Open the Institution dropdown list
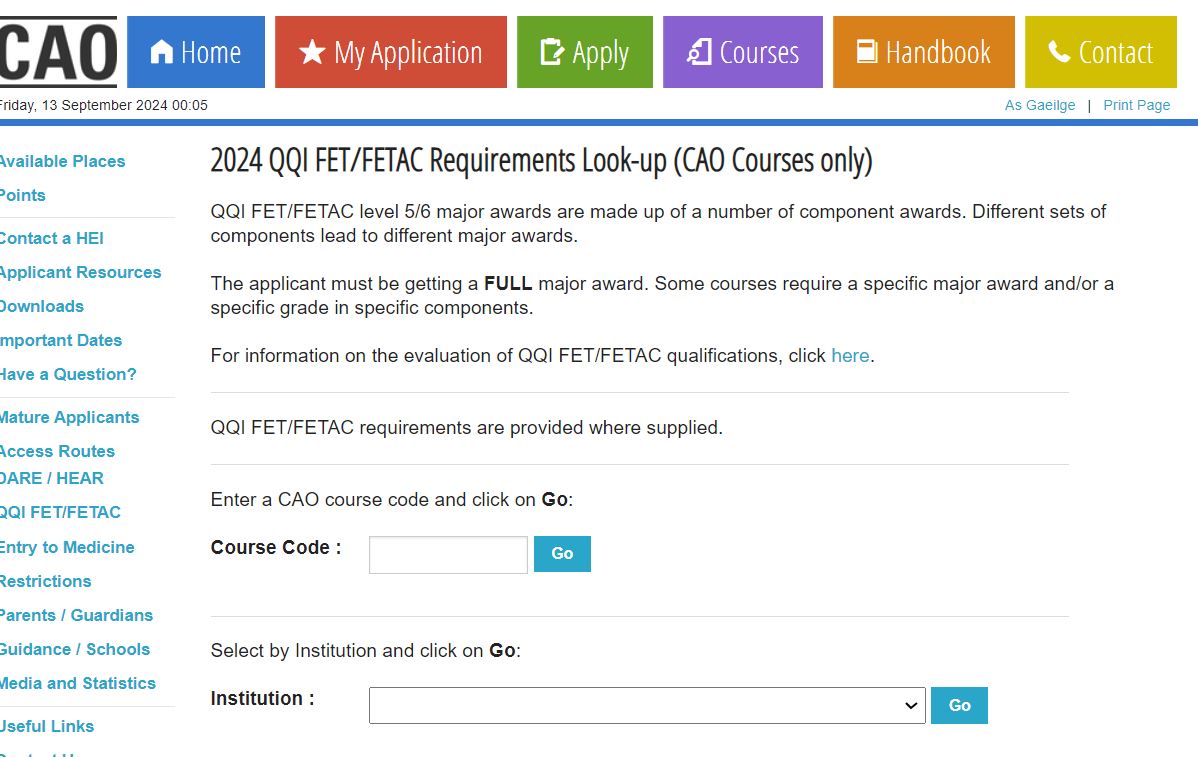Viewport: 1198px width, 757px height. click(647, 705)
